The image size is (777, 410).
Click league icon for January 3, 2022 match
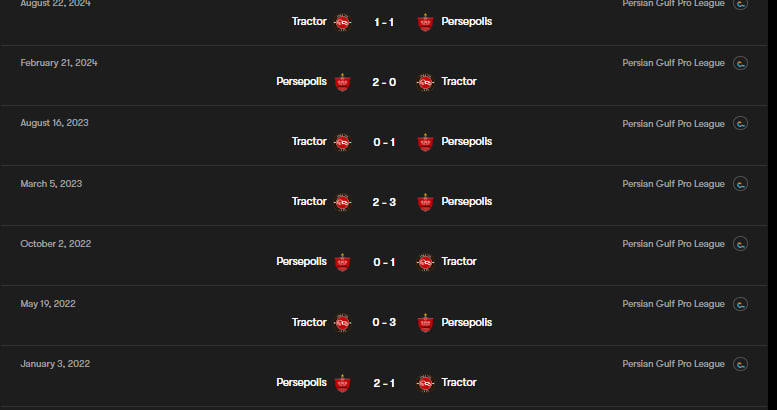(740, 364)
